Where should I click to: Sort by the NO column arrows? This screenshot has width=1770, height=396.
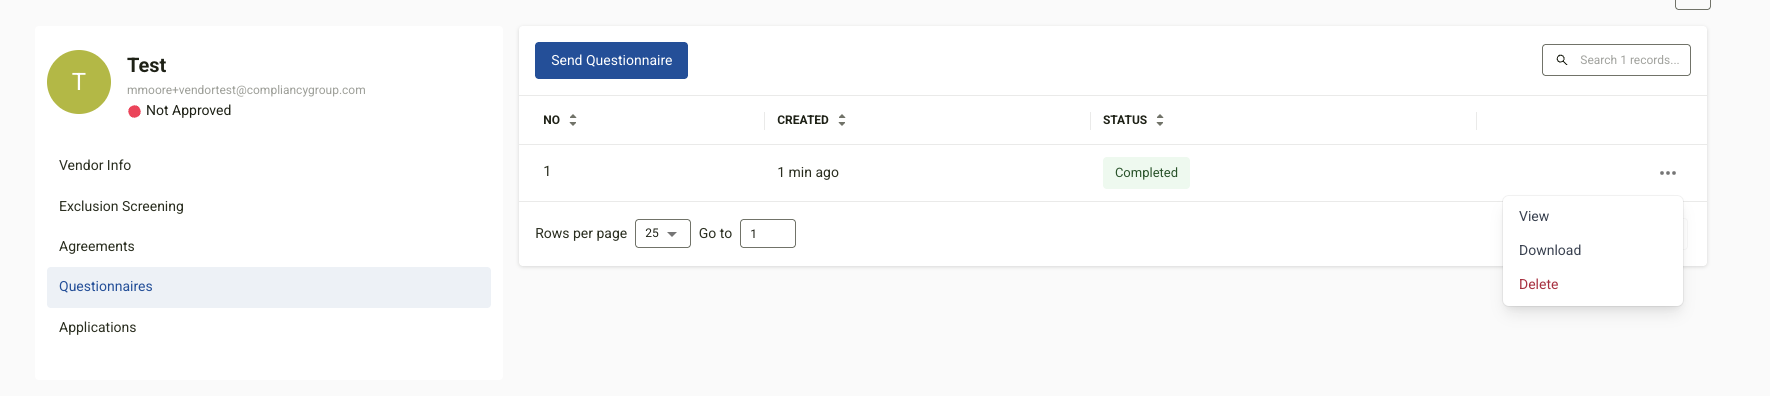click(573, 120)
